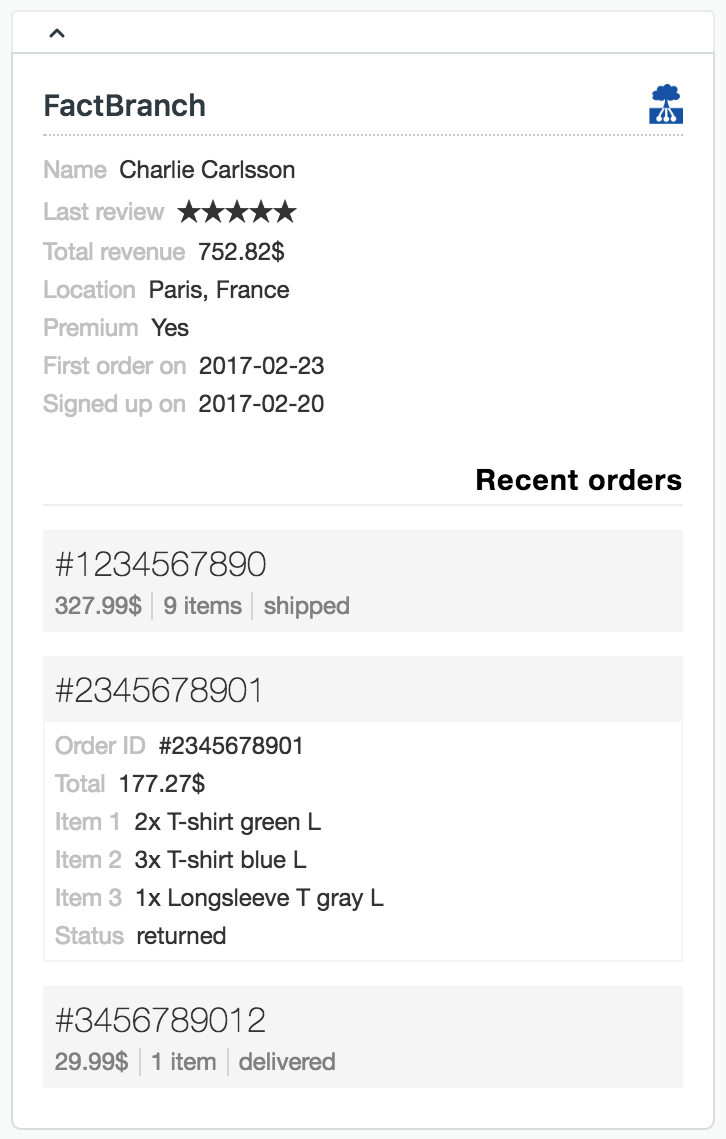Click the Recent orders heading
The image size is (726, 1139).
[x=578, y=480]
